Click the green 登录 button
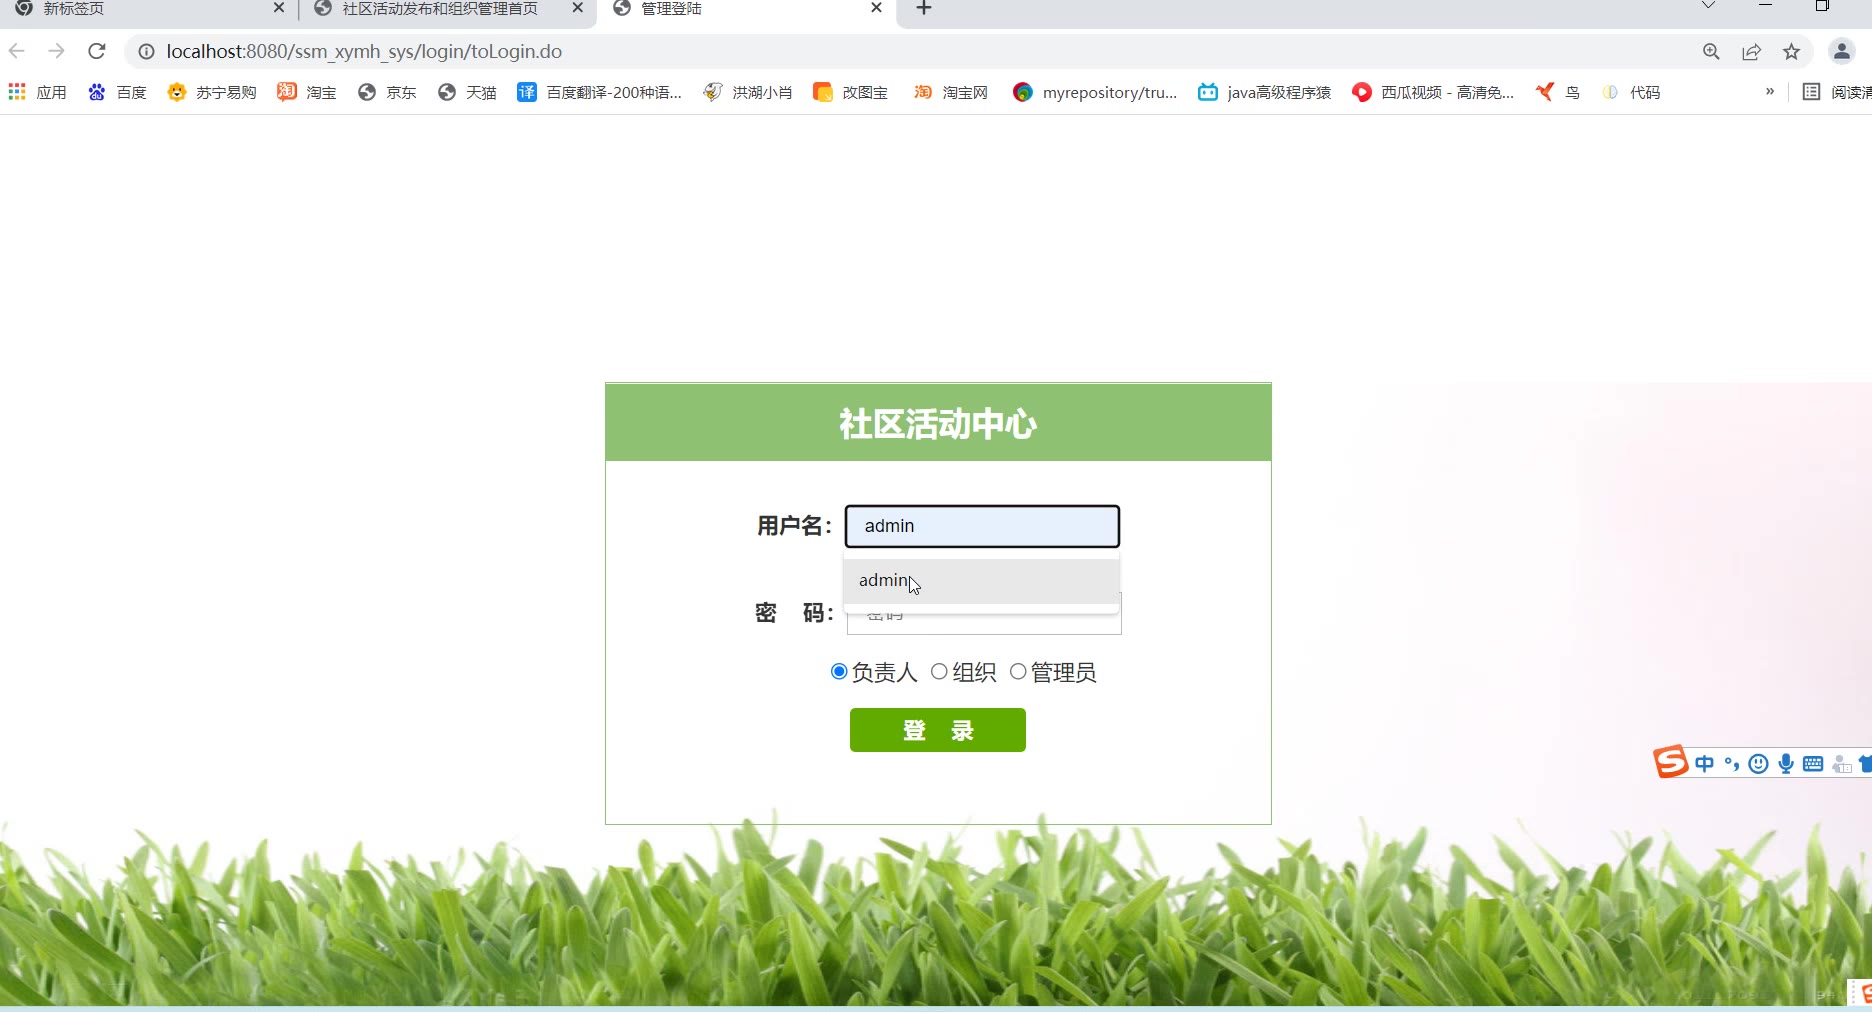Viewport: 1872px width, 1012px height. 938,730
